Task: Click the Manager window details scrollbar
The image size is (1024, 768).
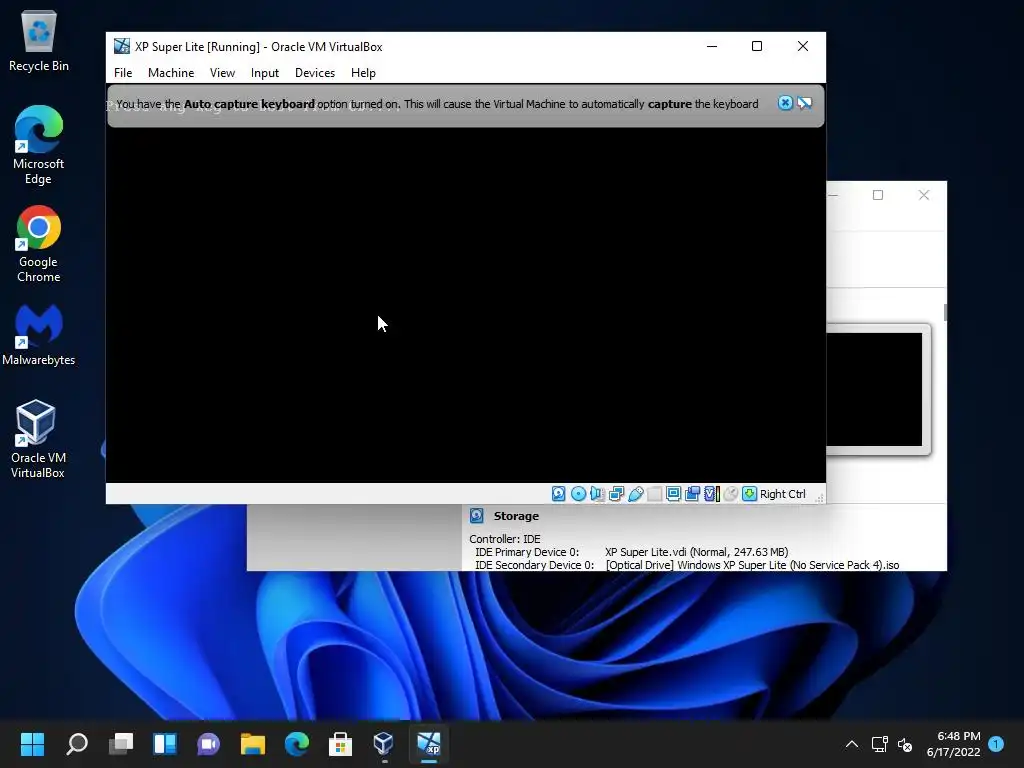Action: click(944, 312)
